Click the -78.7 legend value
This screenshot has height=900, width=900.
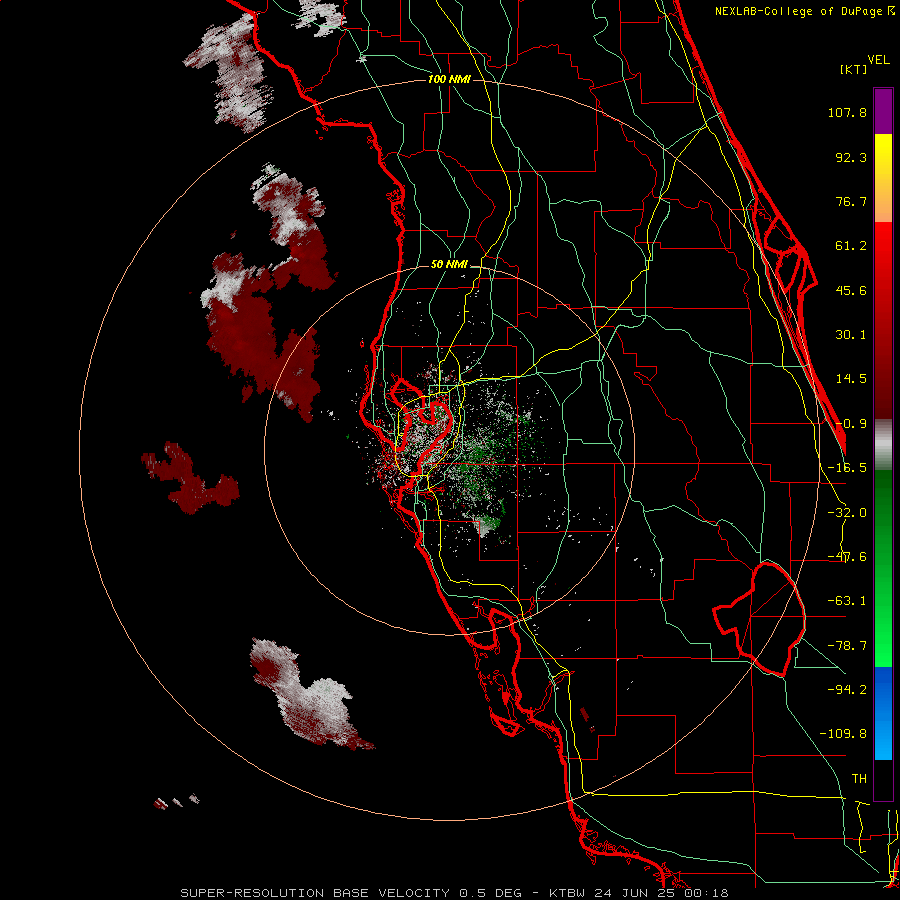click(847, 646)
